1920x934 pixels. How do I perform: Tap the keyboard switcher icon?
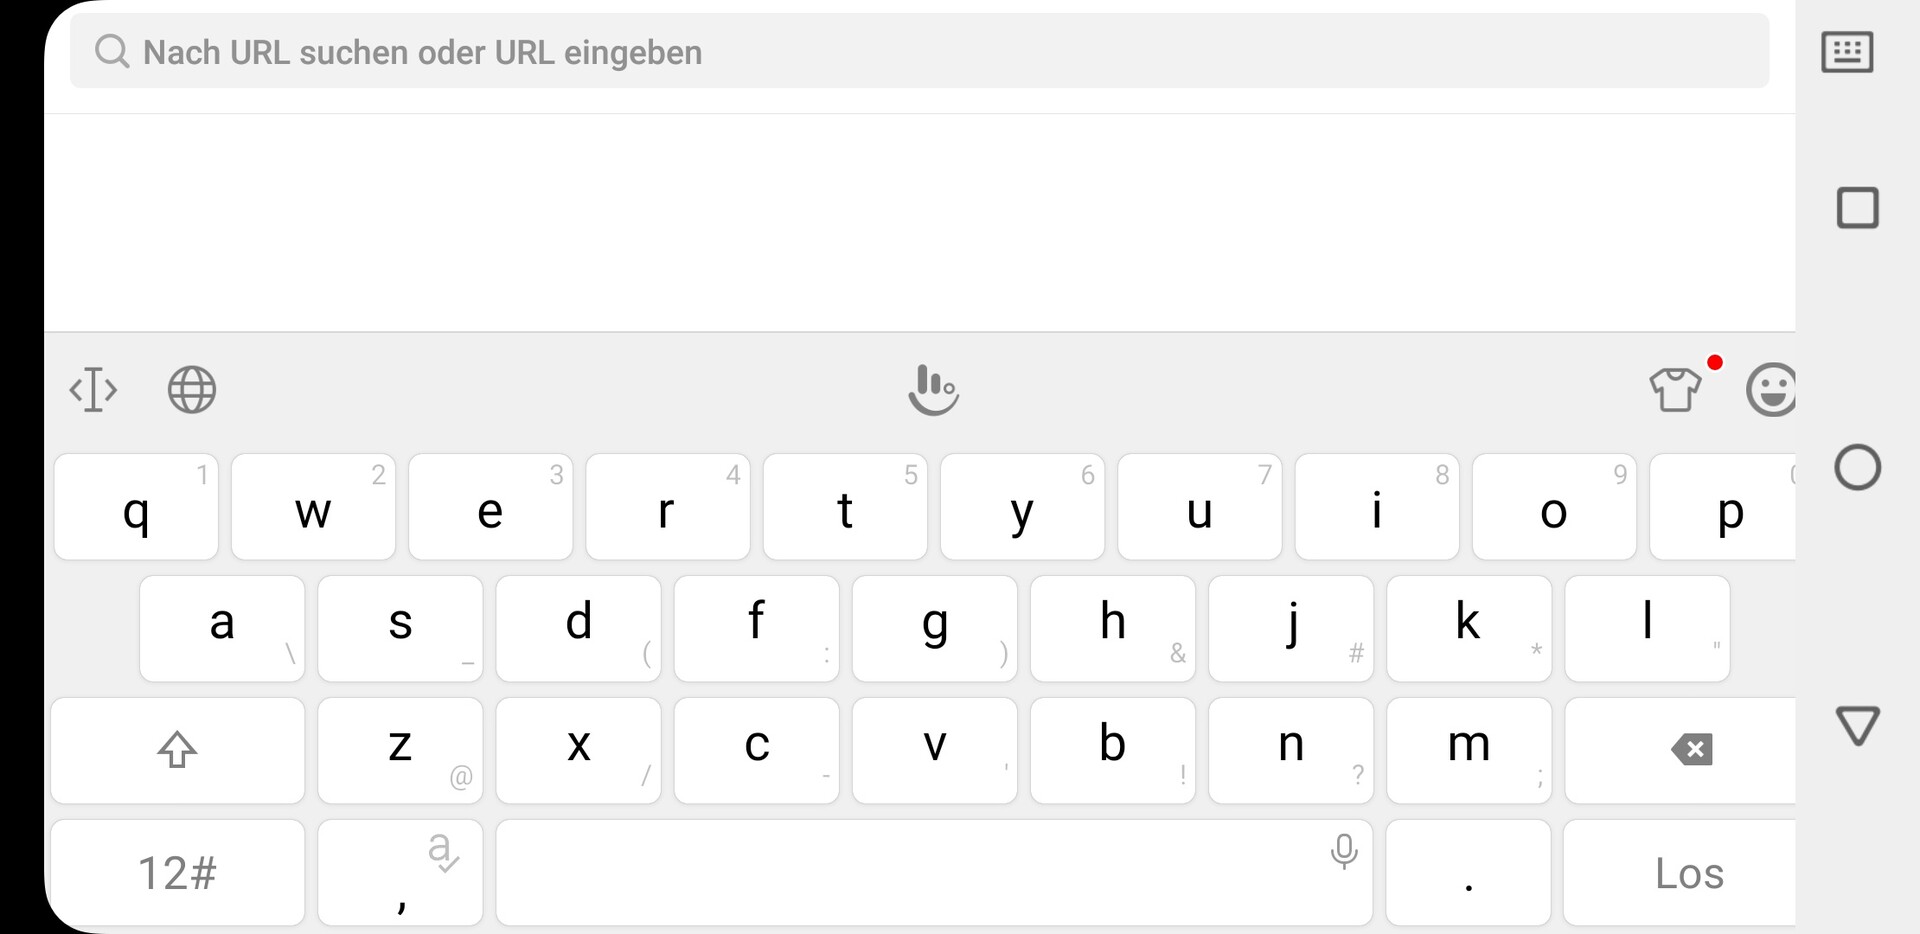[1847, 52]
